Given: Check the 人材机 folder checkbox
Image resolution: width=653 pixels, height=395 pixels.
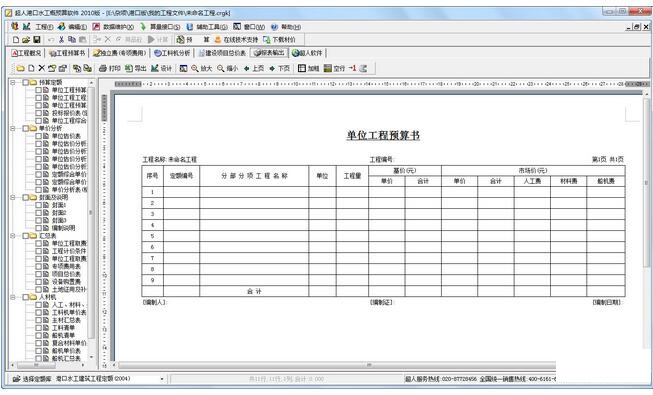Looking at the screenshot, I should [25, 297].
